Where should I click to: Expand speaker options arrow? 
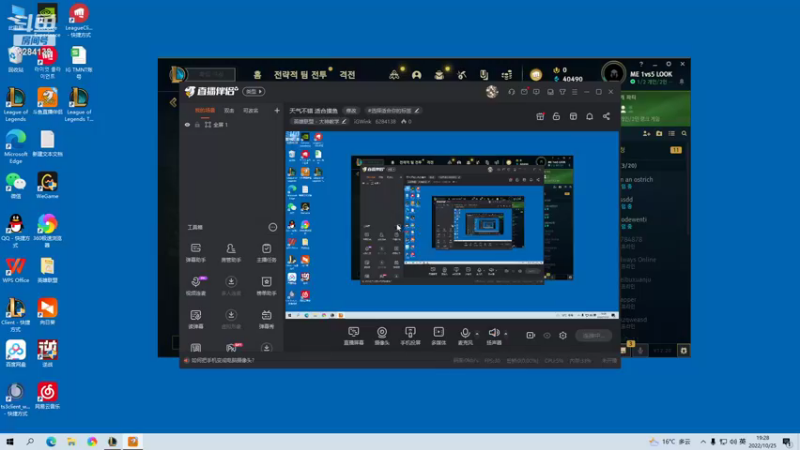506,334
